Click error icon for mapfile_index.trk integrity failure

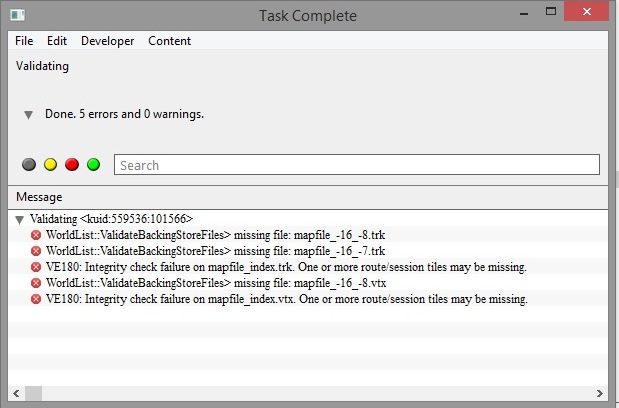[x=36, y=267]
